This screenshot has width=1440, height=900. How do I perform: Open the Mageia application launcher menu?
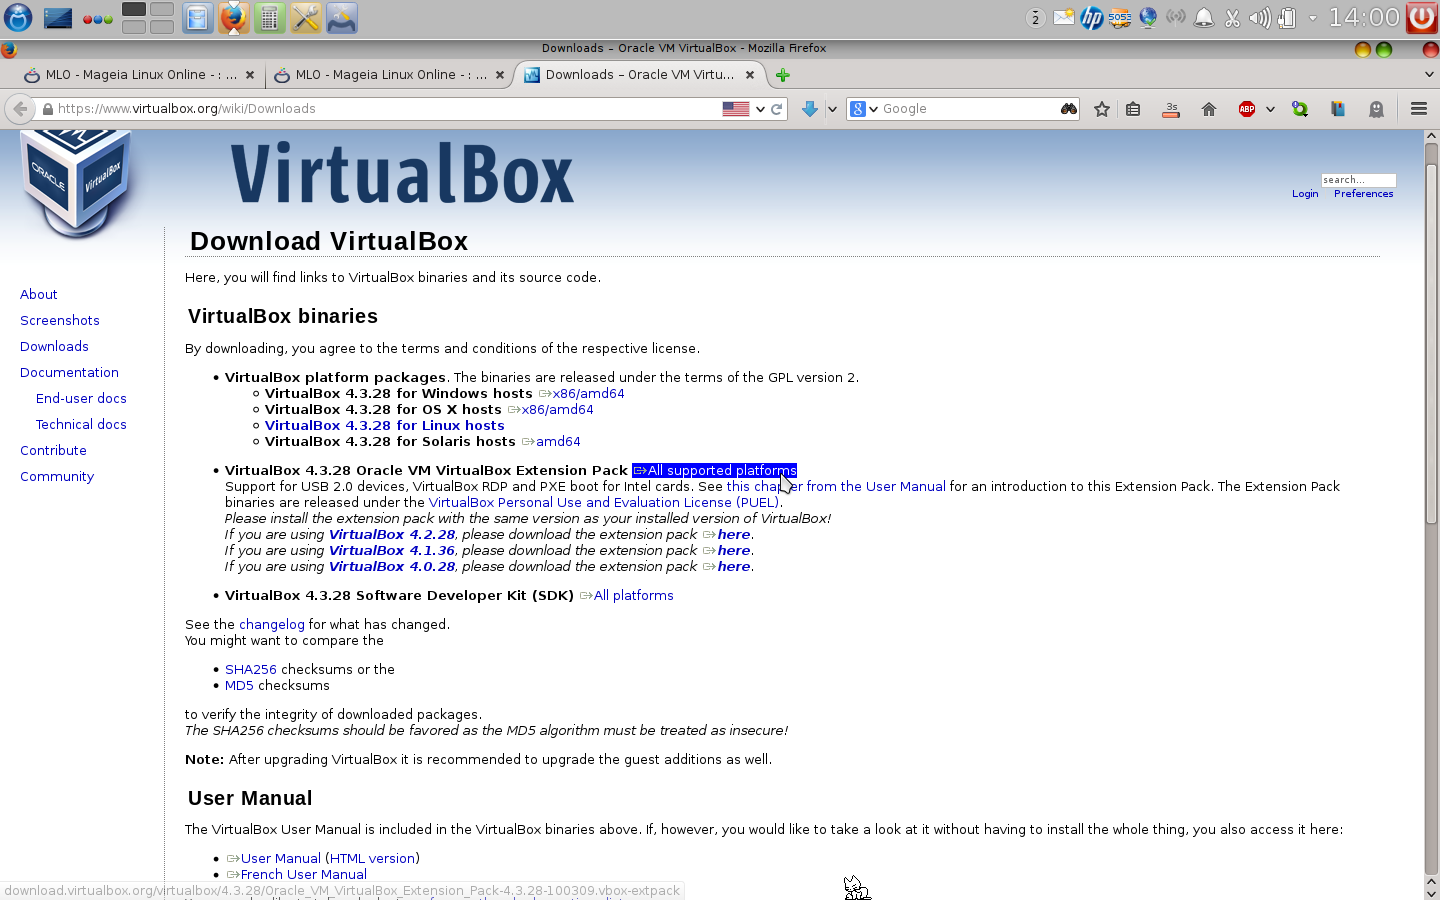(x=18, y=17)
